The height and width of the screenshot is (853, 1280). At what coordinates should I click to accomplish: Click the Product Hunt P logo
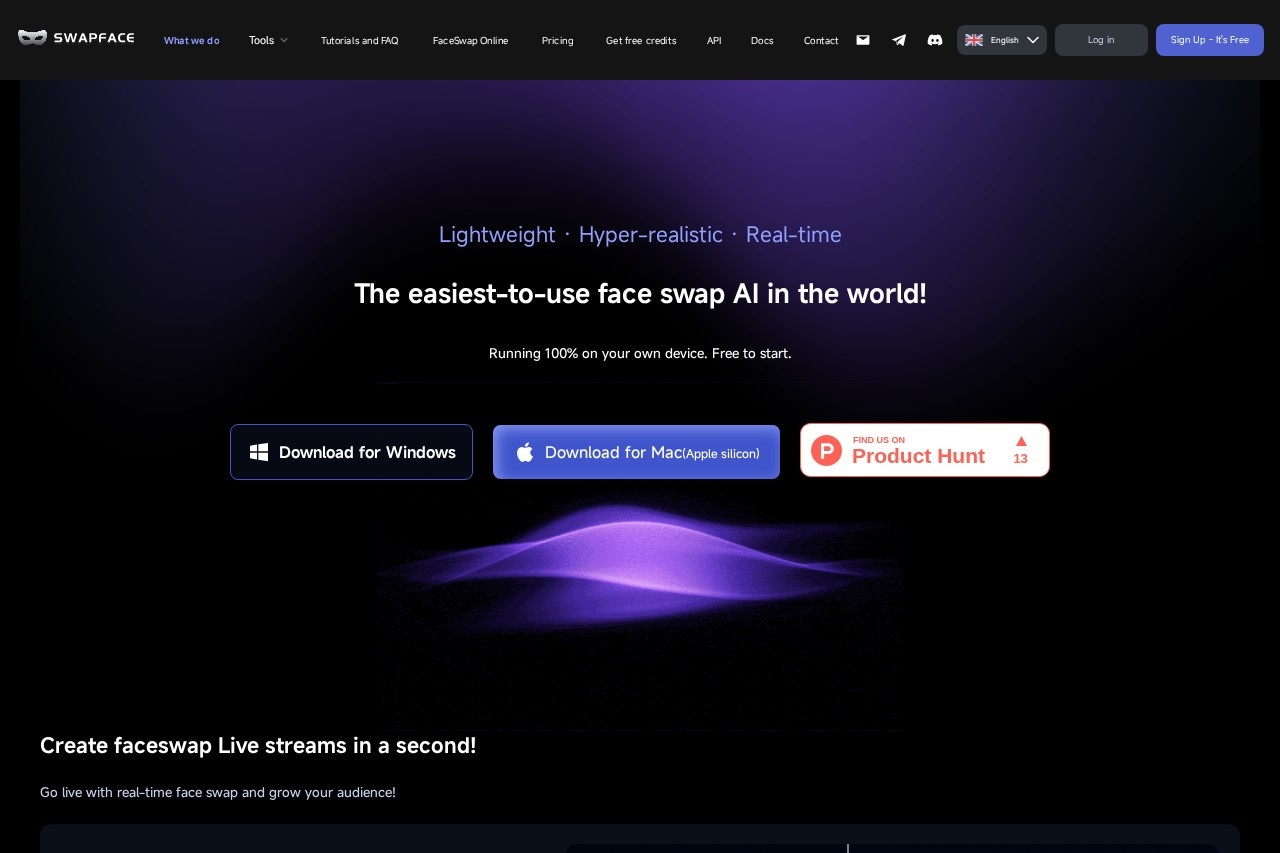click(827, 450)
